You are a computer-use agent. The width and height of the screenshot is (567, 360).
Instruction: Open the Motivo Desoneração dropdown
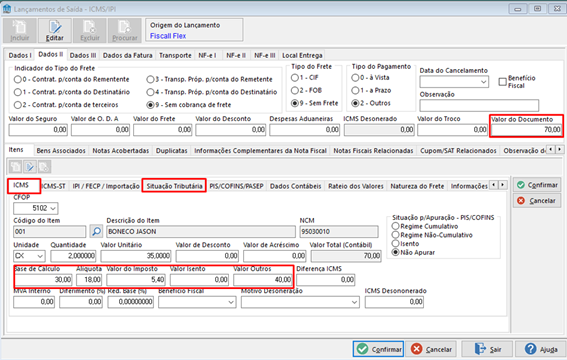click(x=355, y=302)
